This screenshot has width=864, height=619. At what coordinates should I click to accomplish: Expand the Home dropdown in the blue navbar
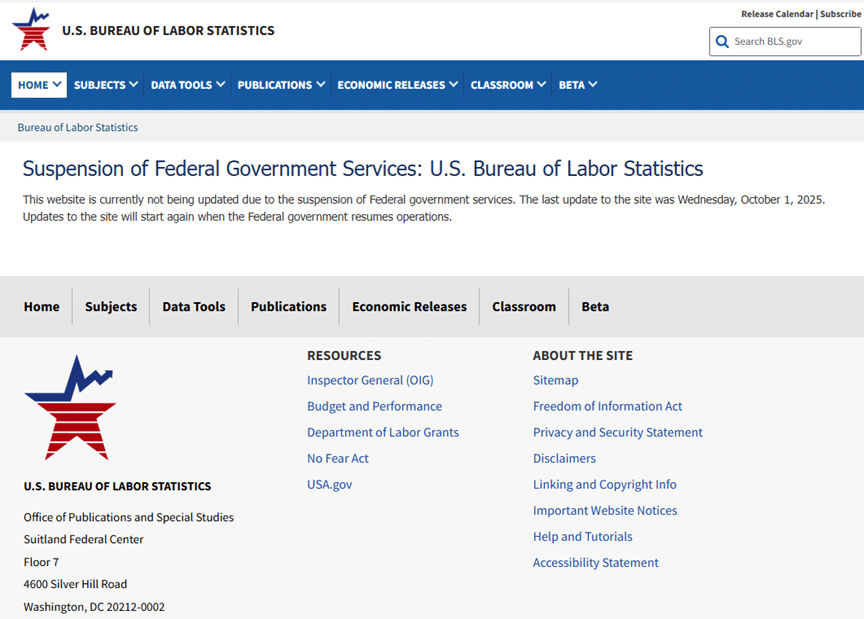pos(39,85)
